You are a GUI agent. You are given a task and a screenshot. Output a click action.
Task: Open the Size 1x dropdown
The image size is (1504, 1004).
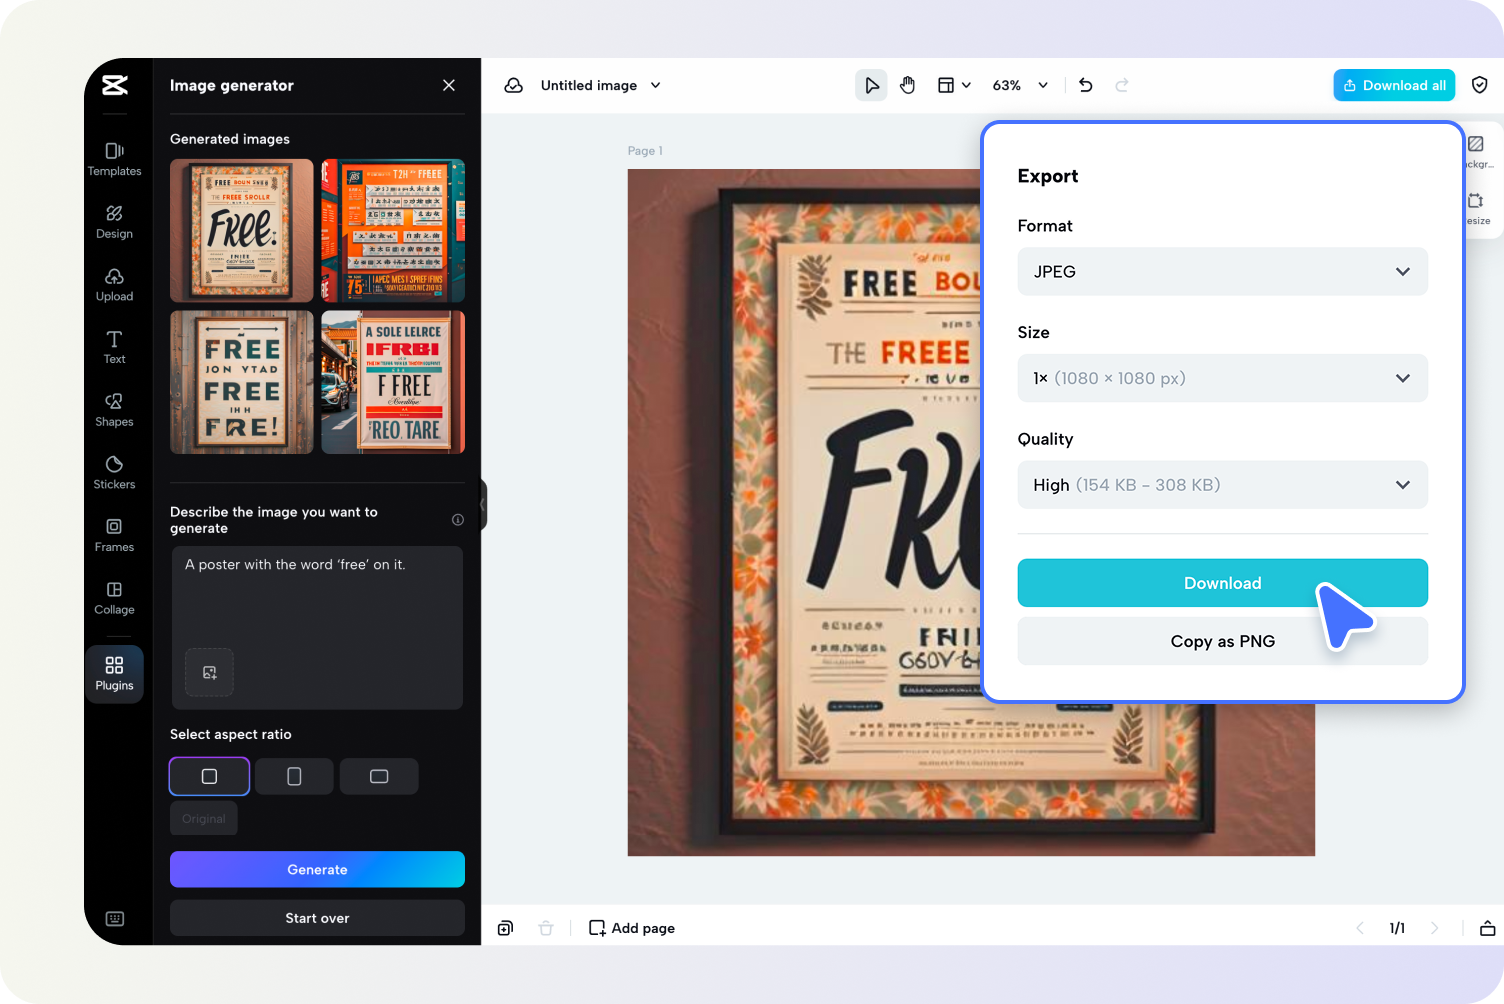pyautogui.click(x=1223, y=378)
